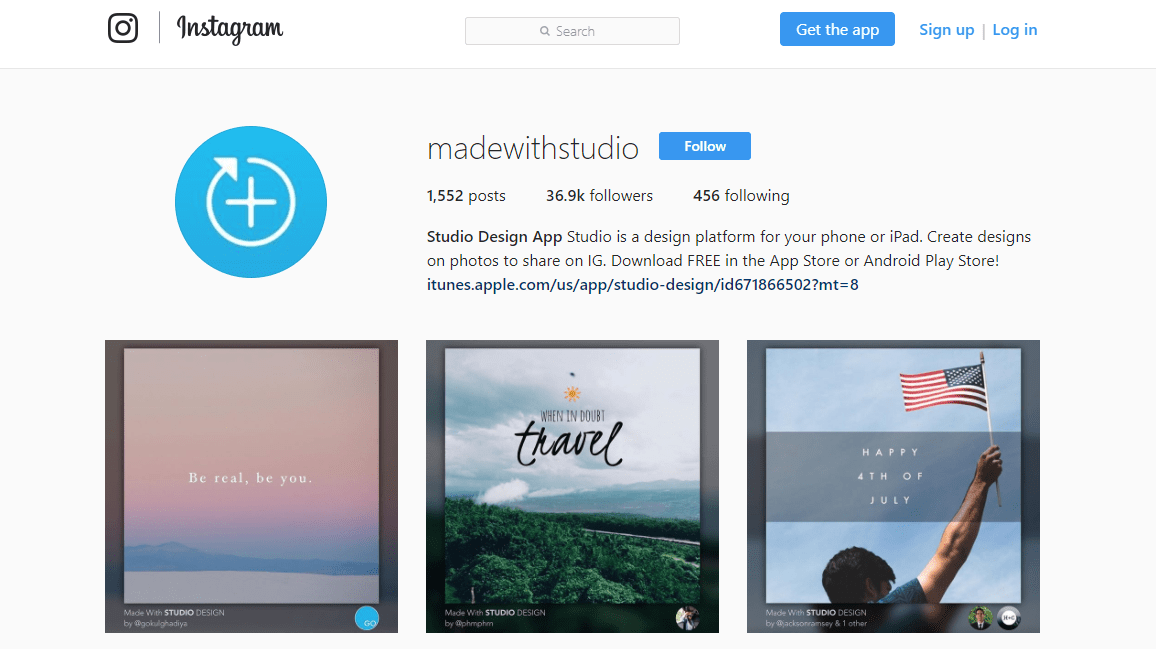
Task: Click the @phmphm avatar on travel post
Action: point(688,618)
